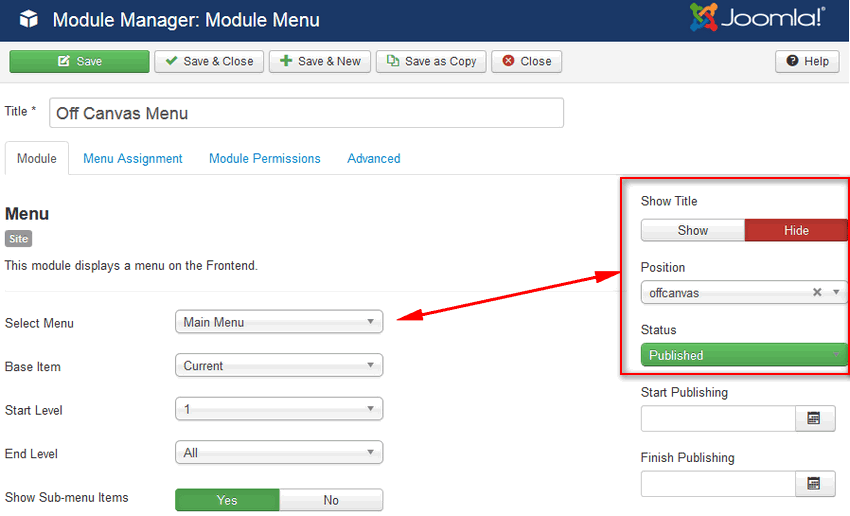The width and height of the screenshot is (850, 516).
Task: Open the Module Permissions tab
Action: click(265, 158)
